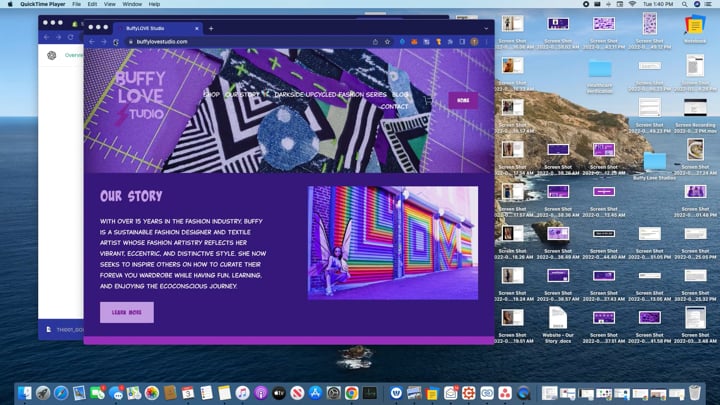720x405 pixels.
Task: Close the BuffyLOVE Studio tab
Action: point(197,28)
